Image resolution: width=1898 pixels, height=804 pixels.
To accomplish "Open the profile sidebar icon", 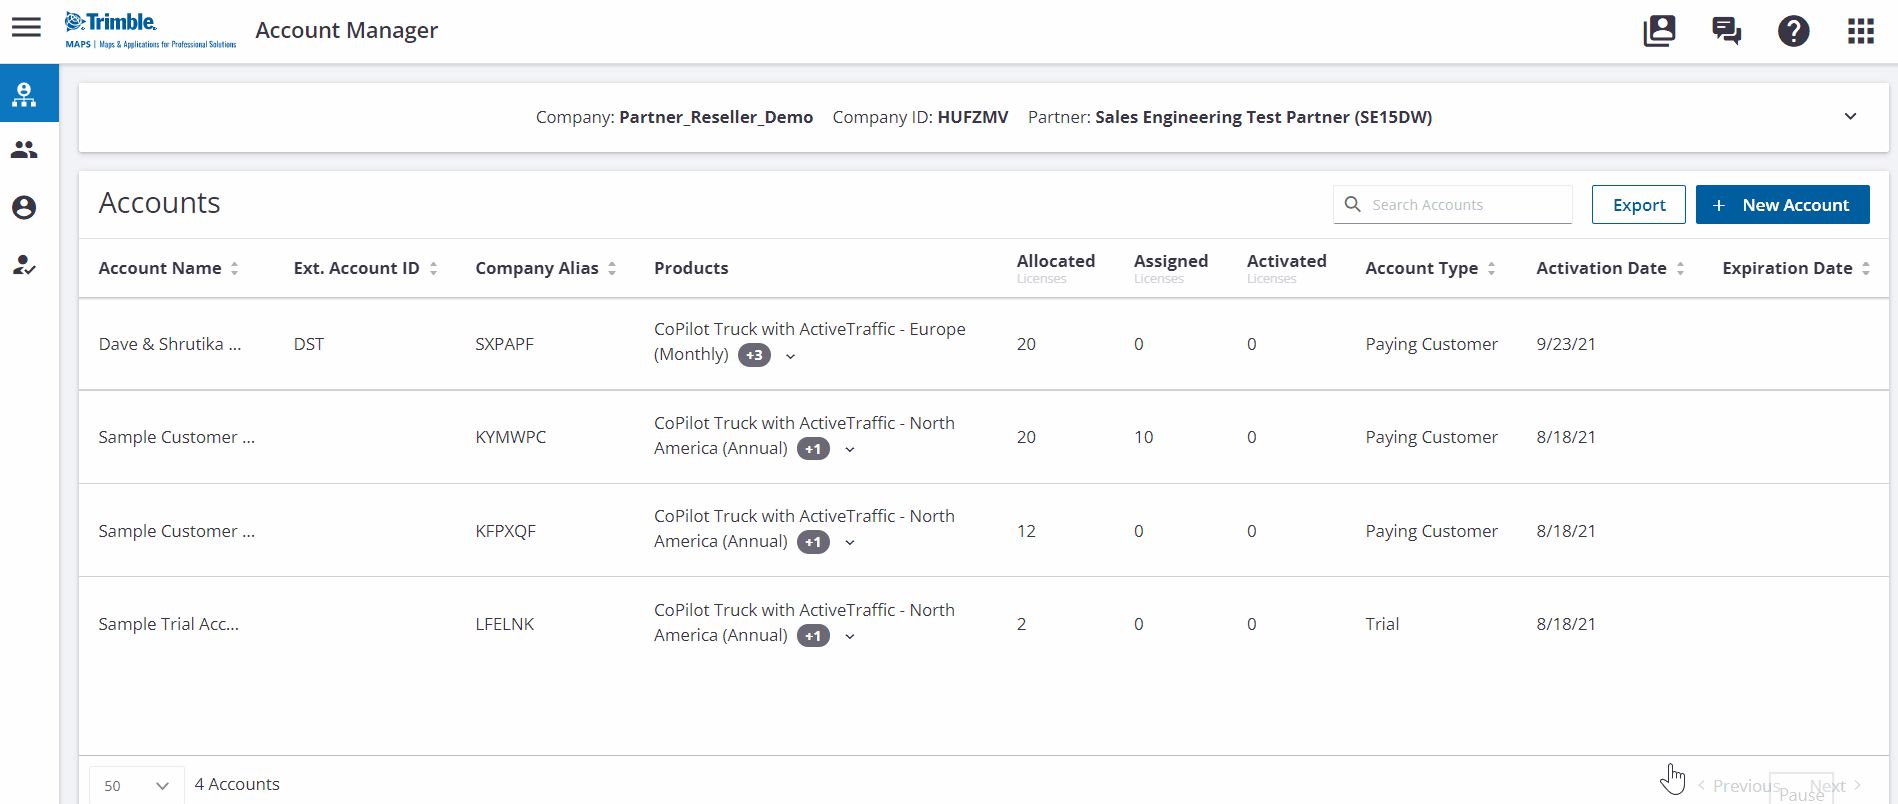I will tap(24, 207).
